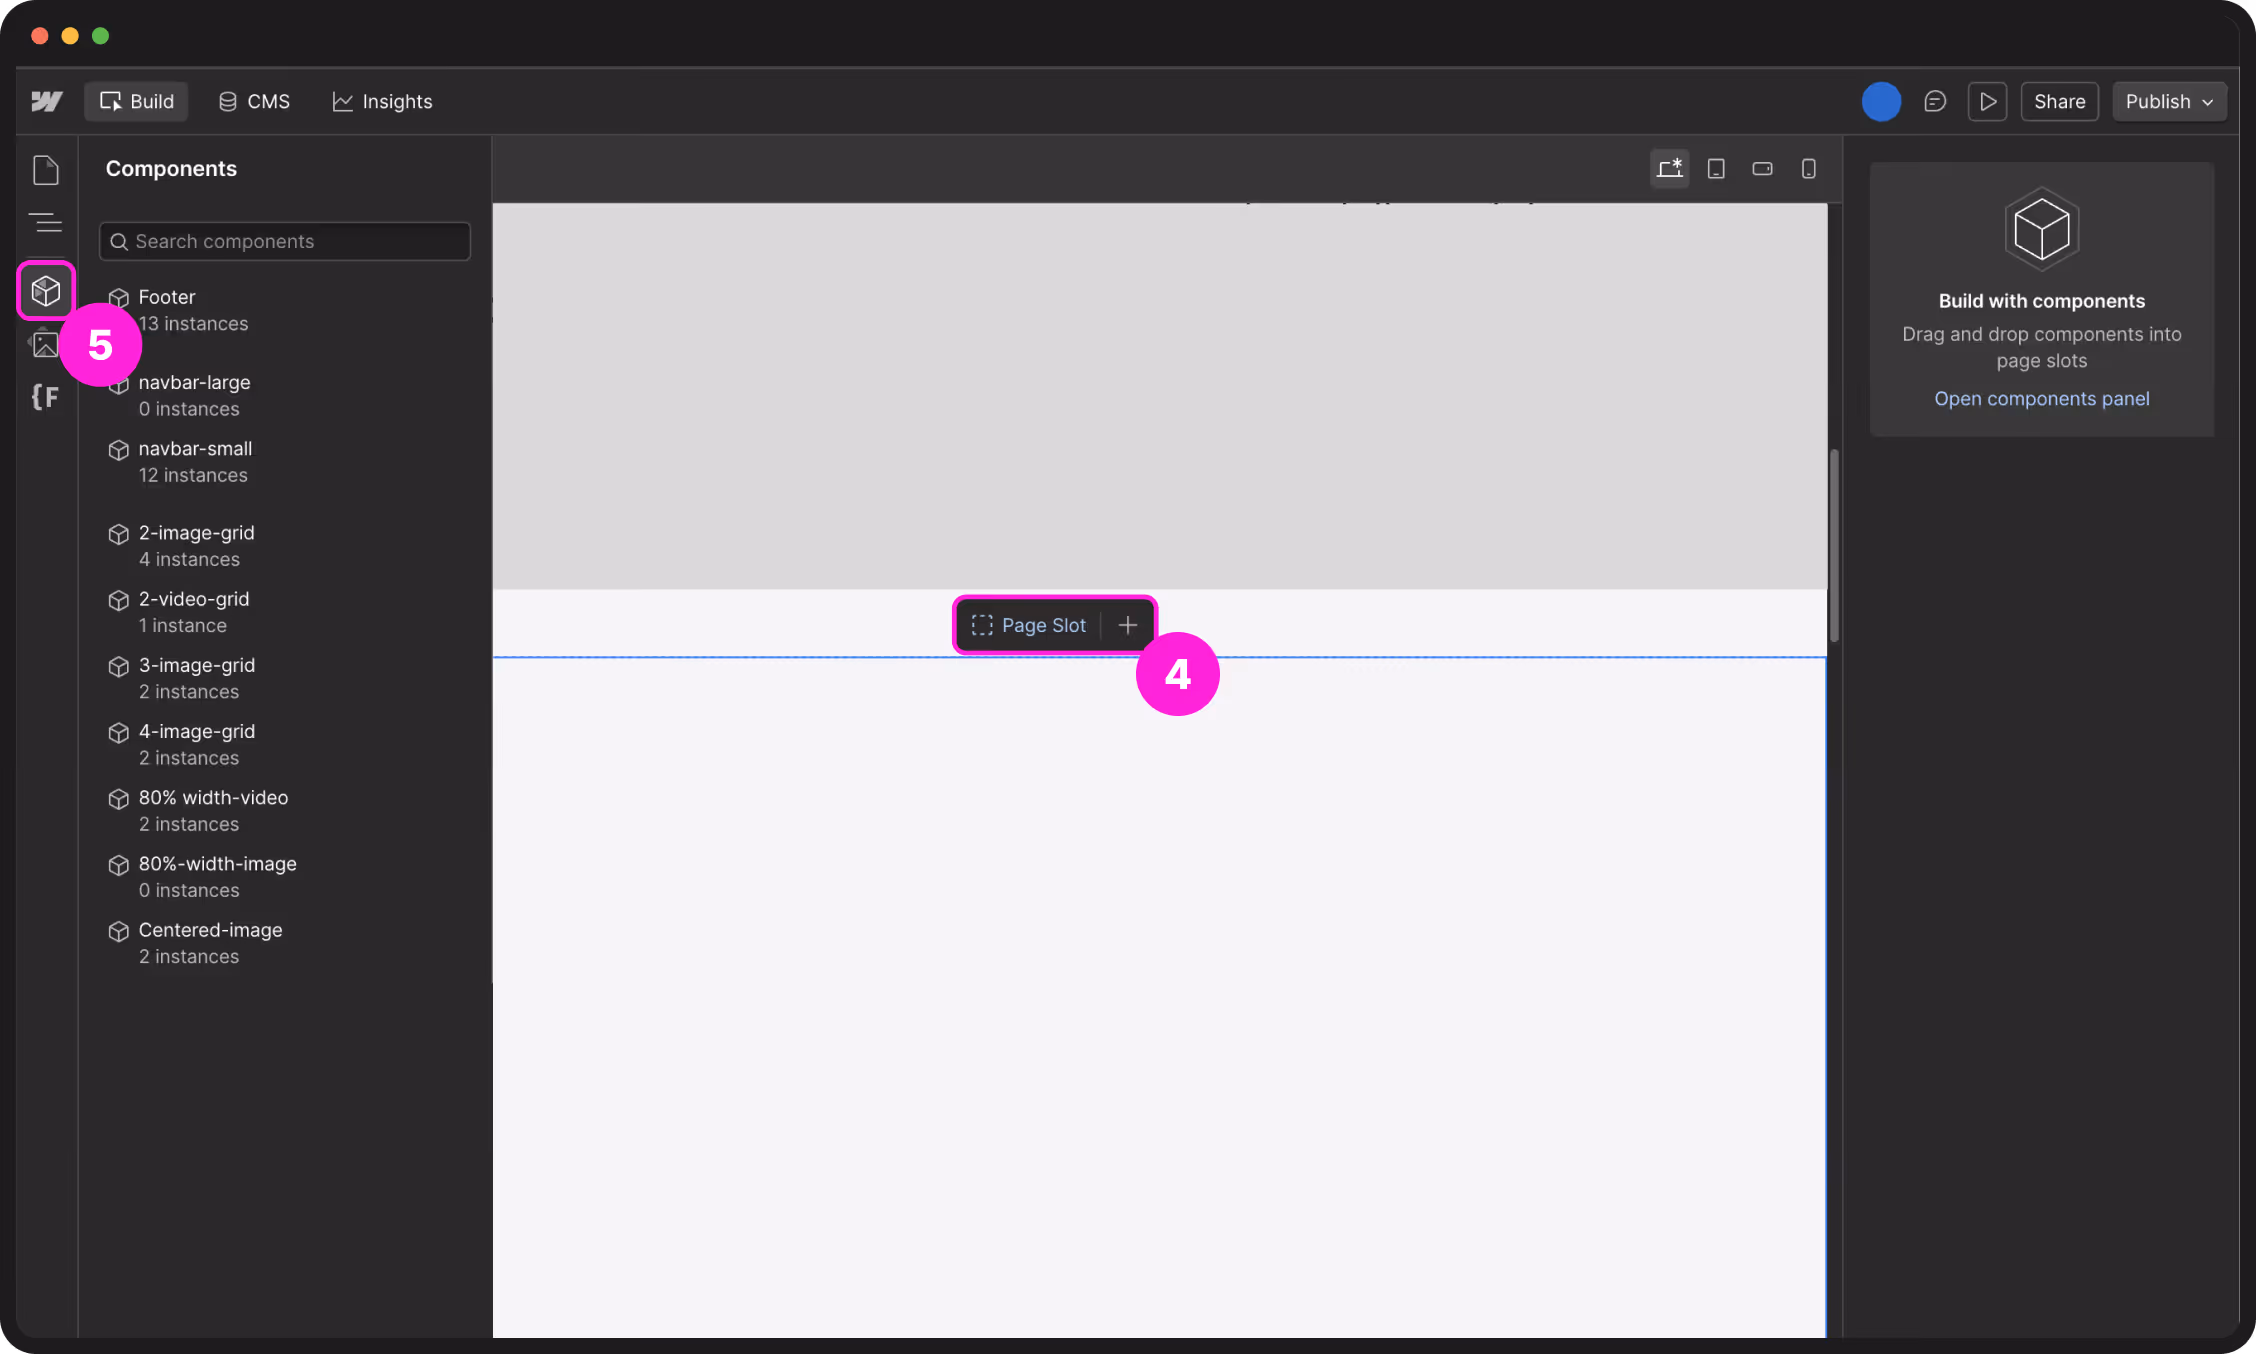Open components panel via the link
The image size is (2256, 1354).
[x=2042, y=398]
